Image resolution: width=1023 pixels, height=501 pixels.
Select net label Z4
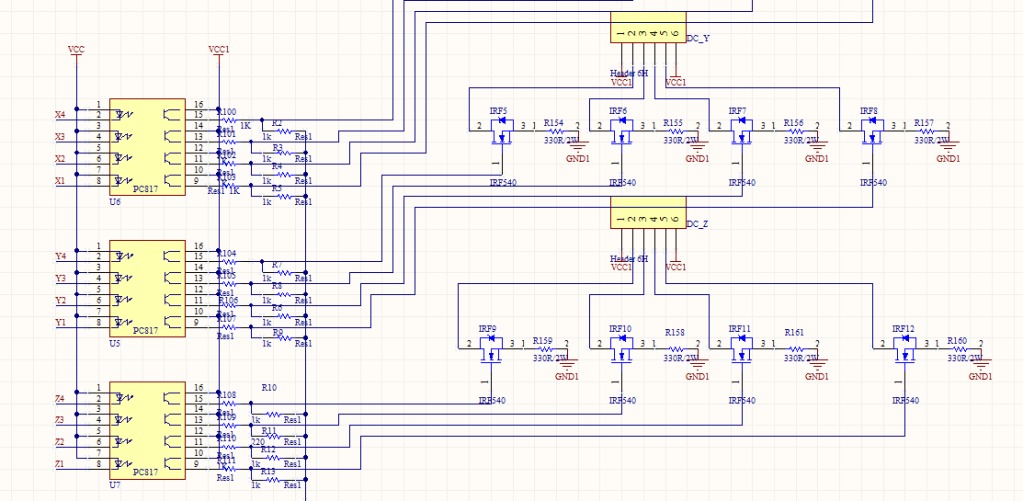coord(60,399)
